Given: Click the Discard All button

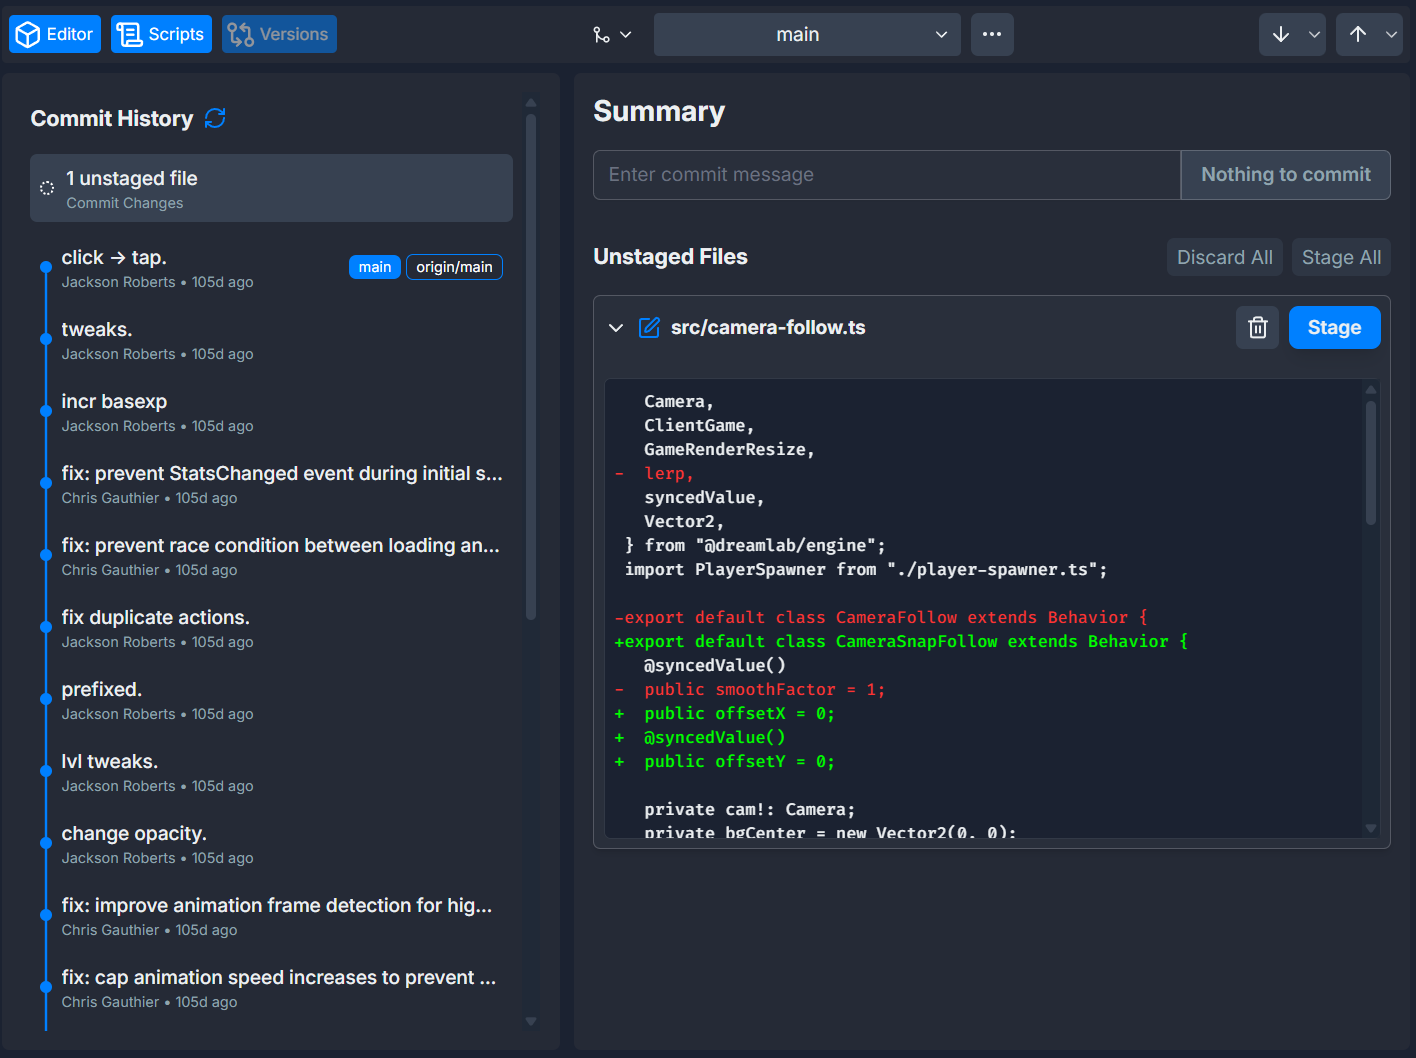Looking at the screenshot, I should click(x=1224, y=257).
